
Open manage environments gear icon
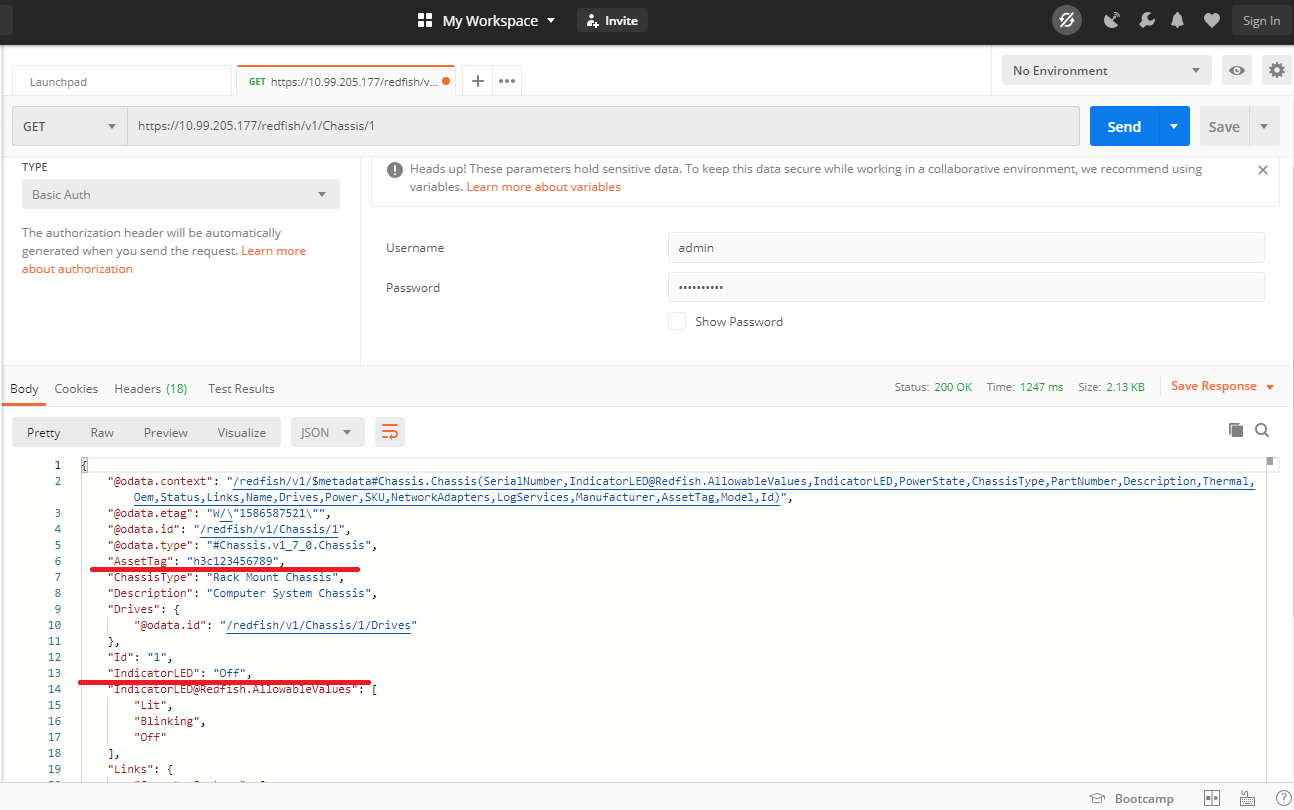click(1276, 70)
